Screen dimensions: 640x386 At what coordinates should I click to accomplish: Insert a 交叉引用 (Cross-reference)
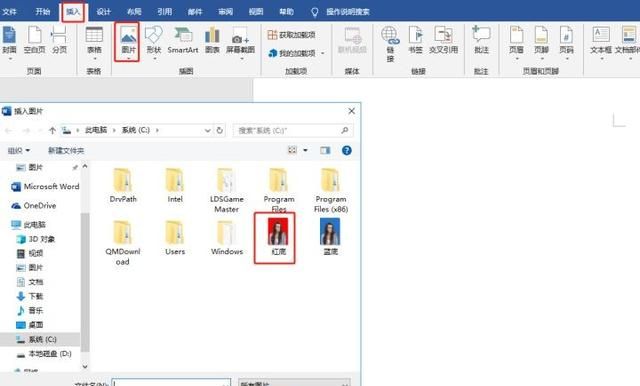443,41
